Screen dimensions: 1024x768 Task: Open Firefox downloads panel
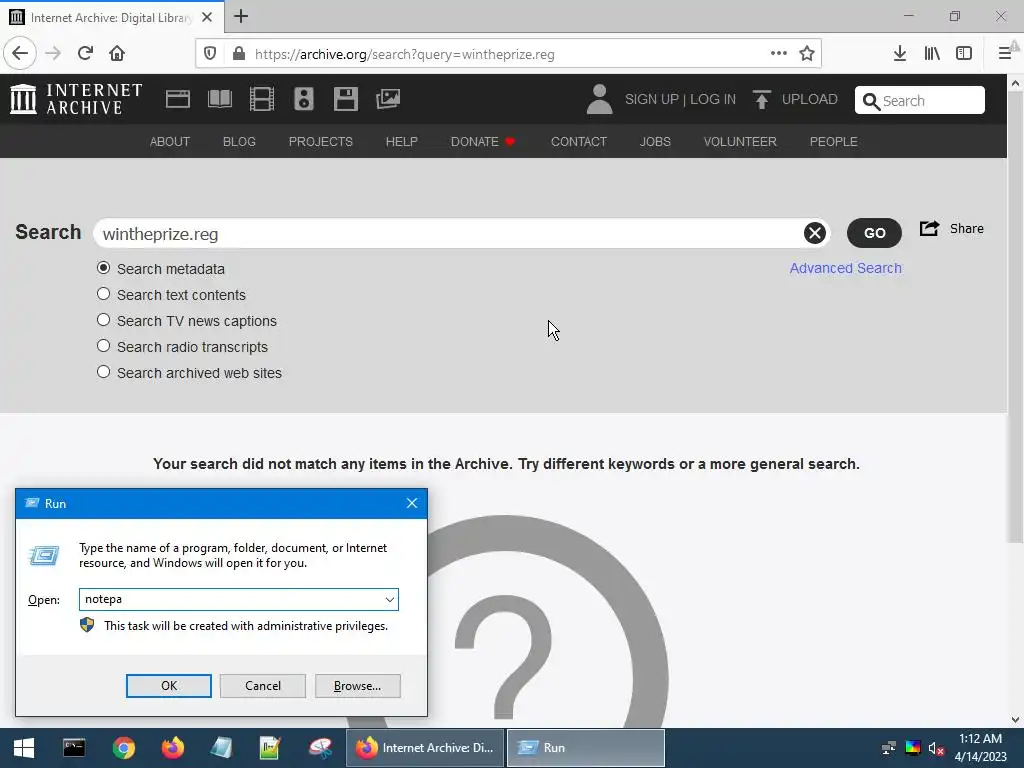tap(900, 54)
